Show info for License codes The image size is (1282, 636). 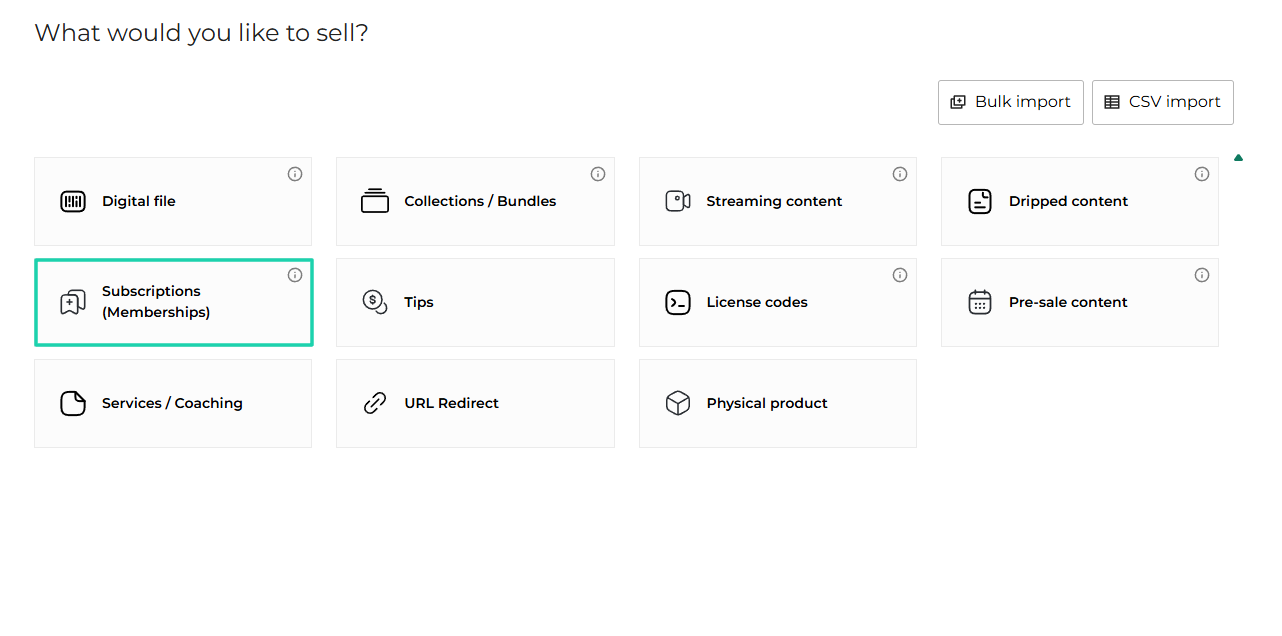(900, 275)
